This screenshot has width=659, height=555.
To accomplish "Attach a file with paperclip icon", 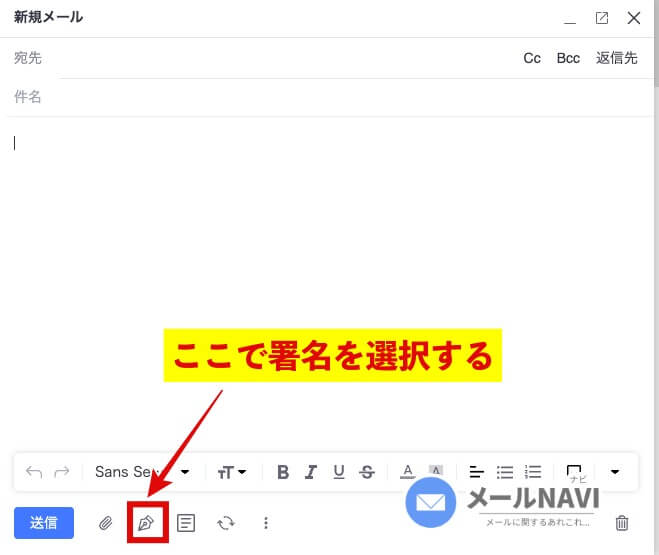I will pyautogui.click(x=105, y=523).
